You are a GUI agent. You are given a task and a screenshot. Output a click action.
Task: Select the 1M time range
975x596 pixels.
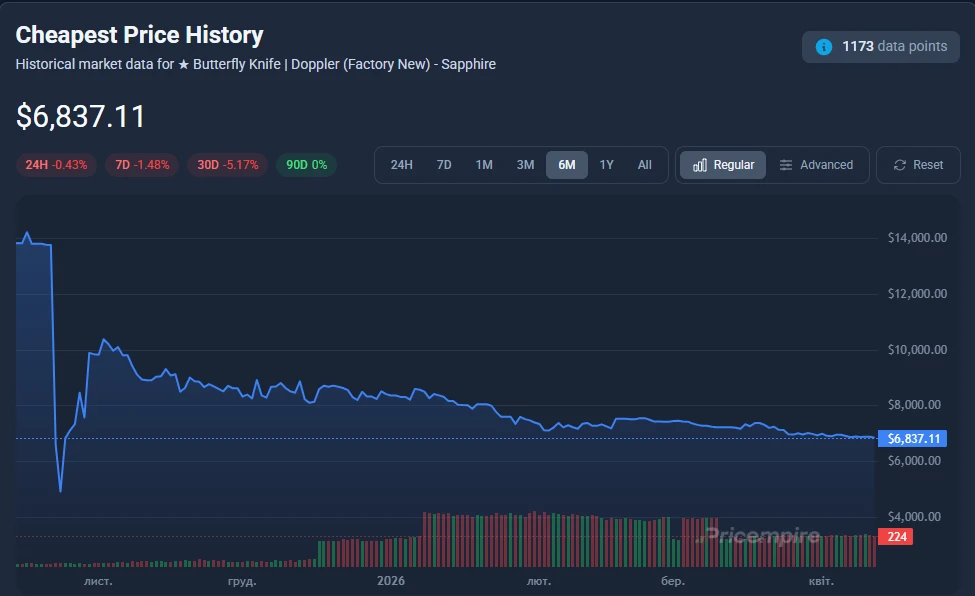click(x=484, y=165)
